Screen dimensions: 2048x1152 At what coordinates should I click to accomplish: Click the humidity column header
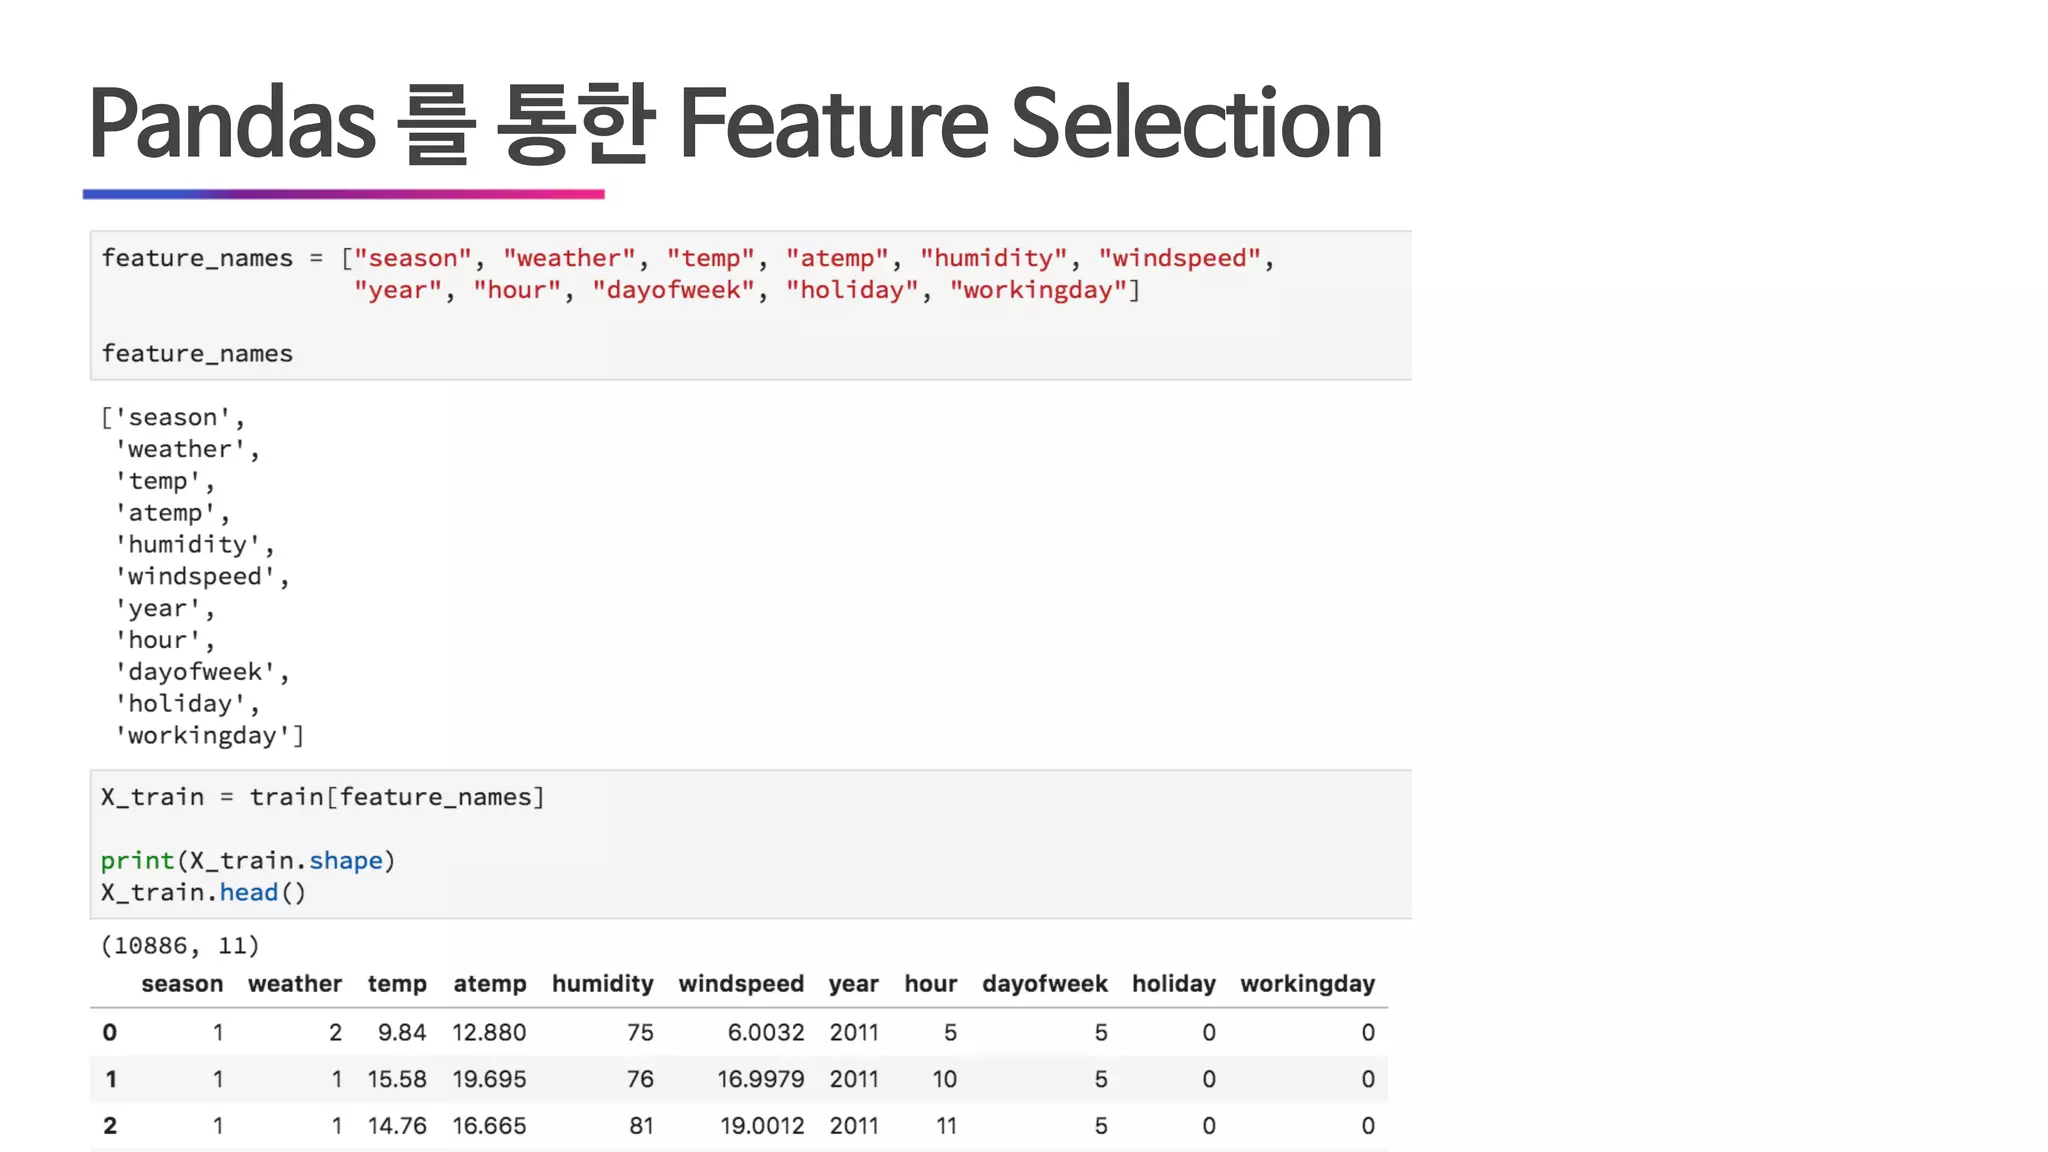coord(603,984)
